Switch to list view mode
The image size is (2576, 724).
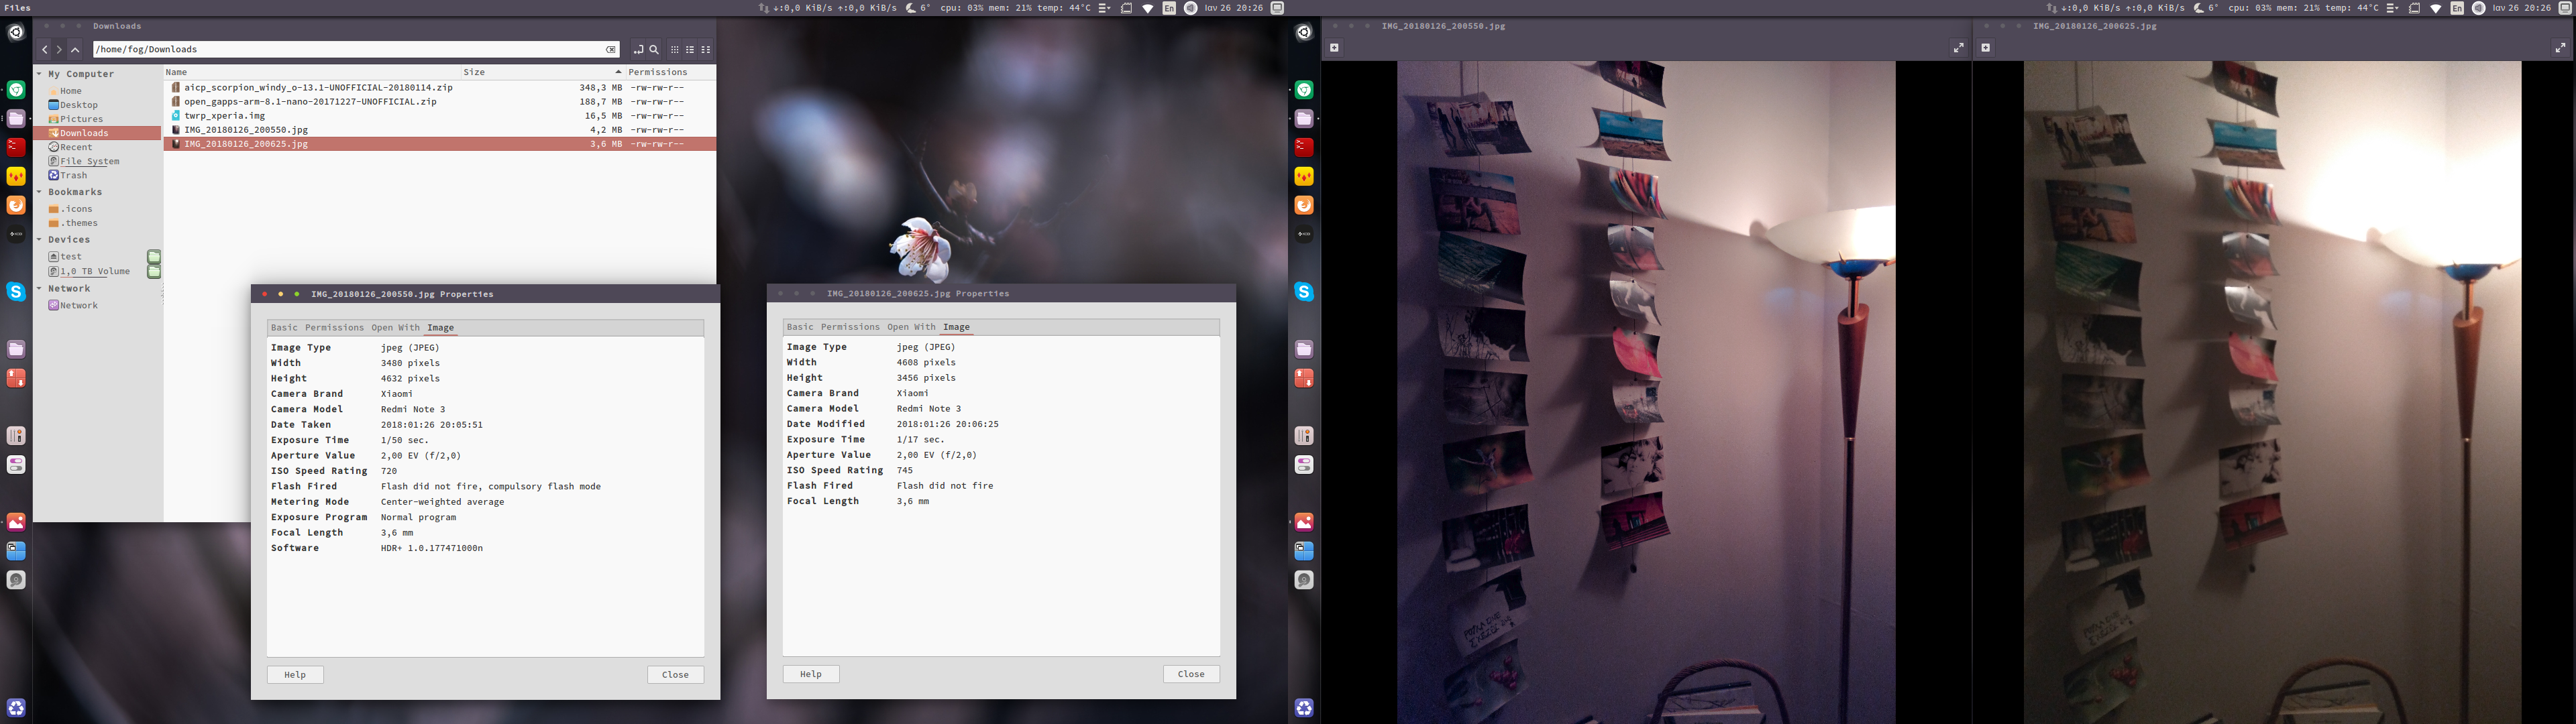[x=690, y=49]
